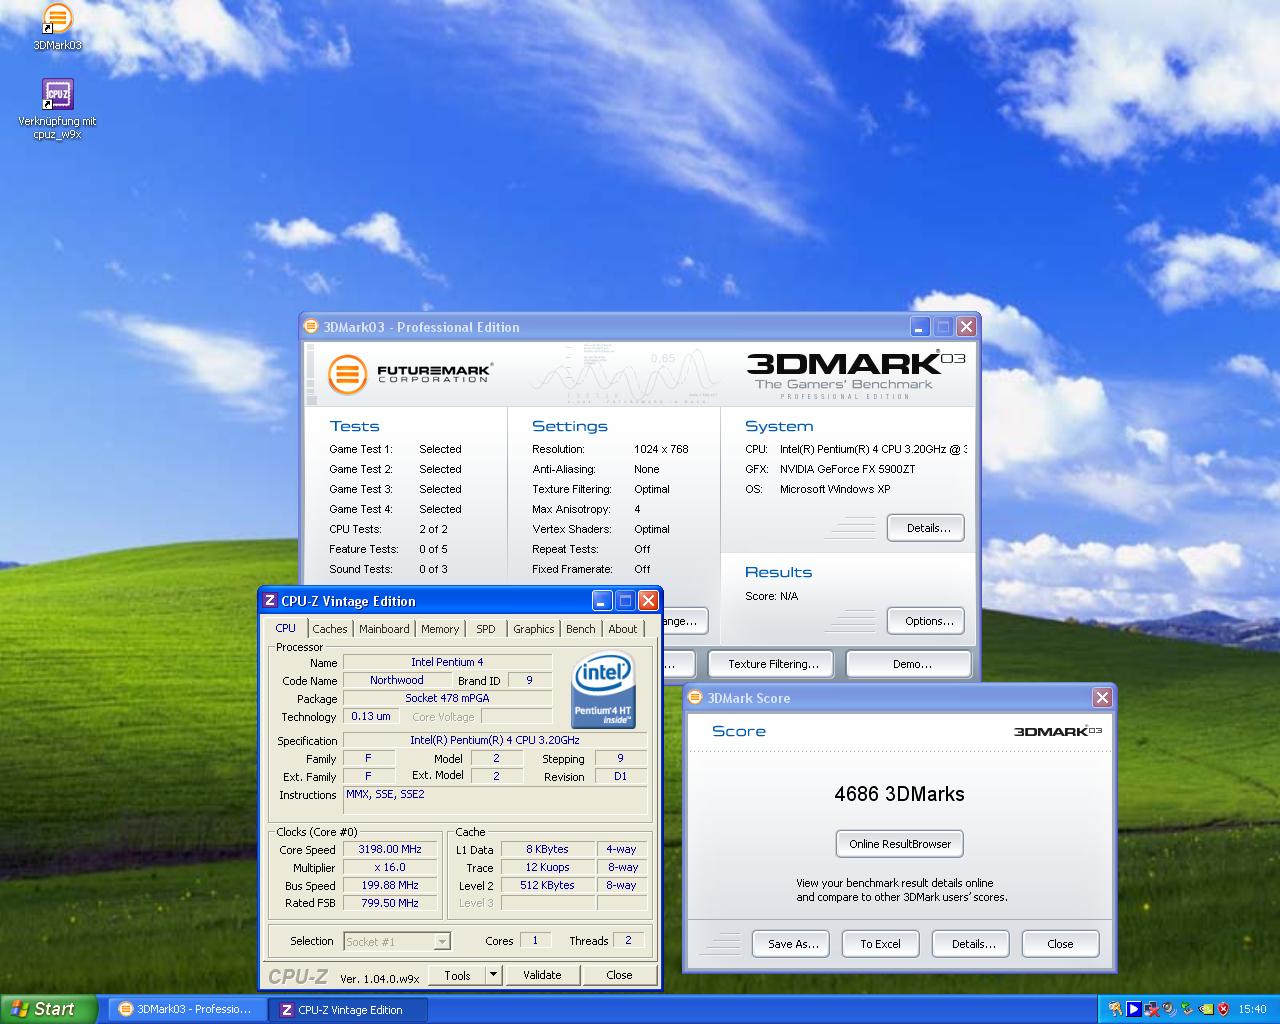Click the blue play icon in system tray

[1134, 1009]
